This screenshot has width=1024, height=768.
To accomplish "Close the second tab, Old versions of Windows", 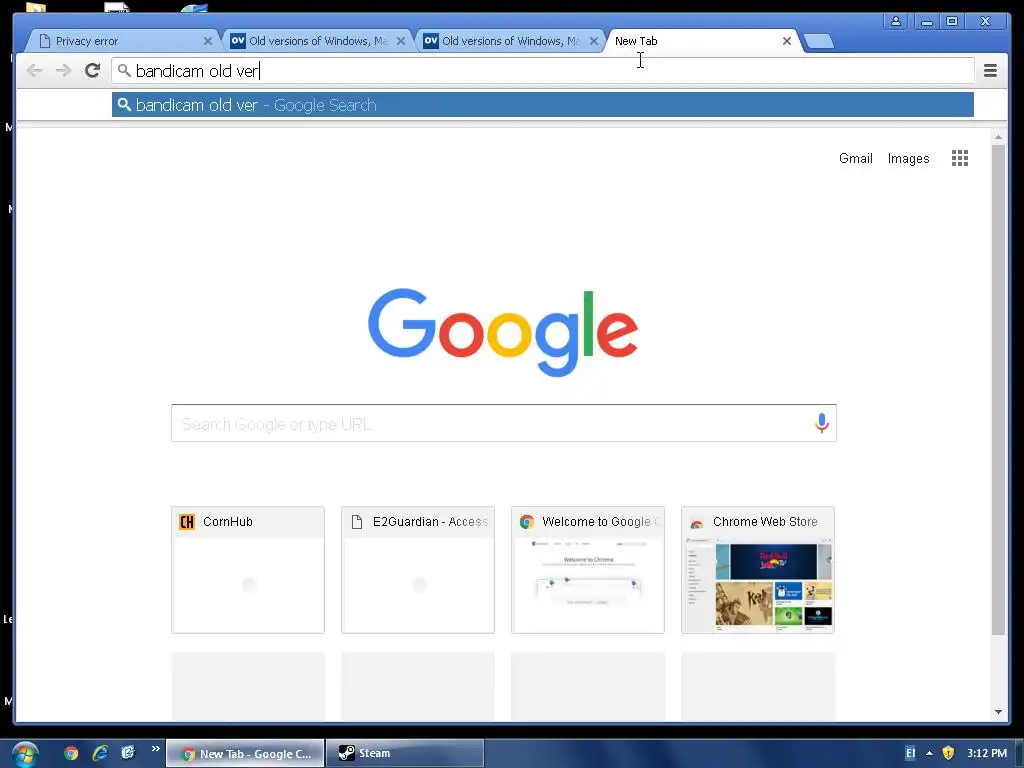I will 401,41.
